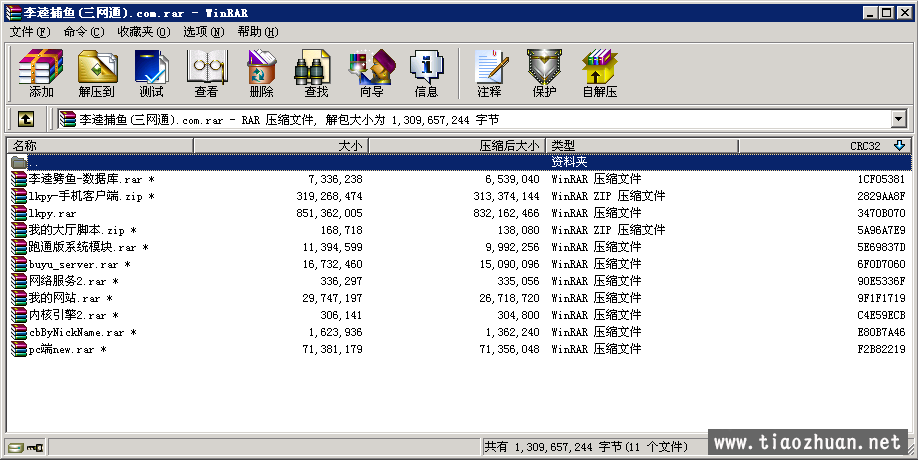Click CRC32 value 5A96A7E9
Image resolution: width=918 pixels, height=460 pixels.
[881, 230]
